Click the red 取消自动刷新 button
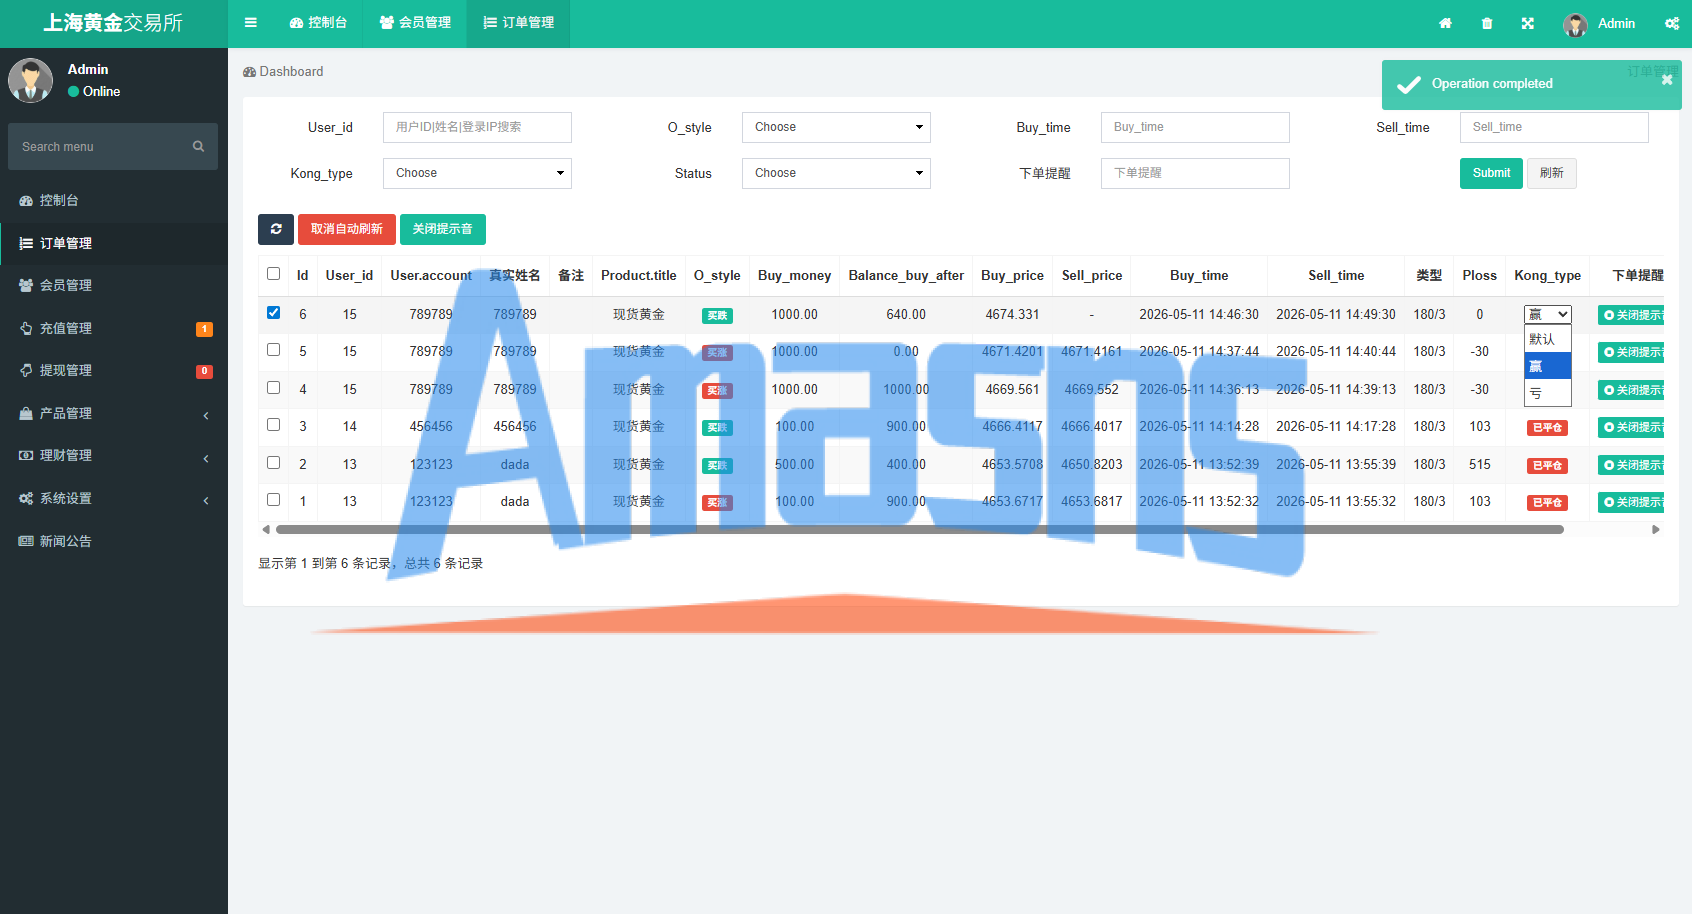 347,229
